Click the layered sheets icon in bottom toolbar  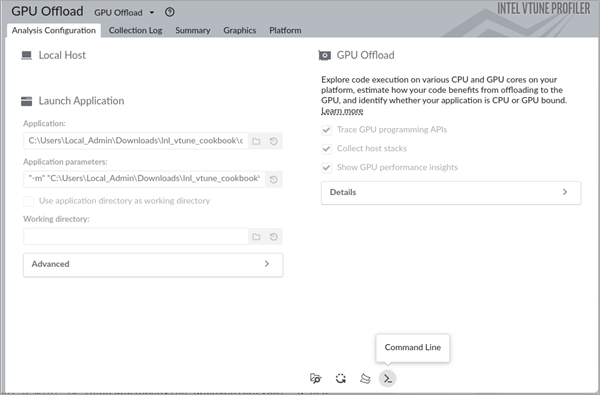(x=365, y=379)
